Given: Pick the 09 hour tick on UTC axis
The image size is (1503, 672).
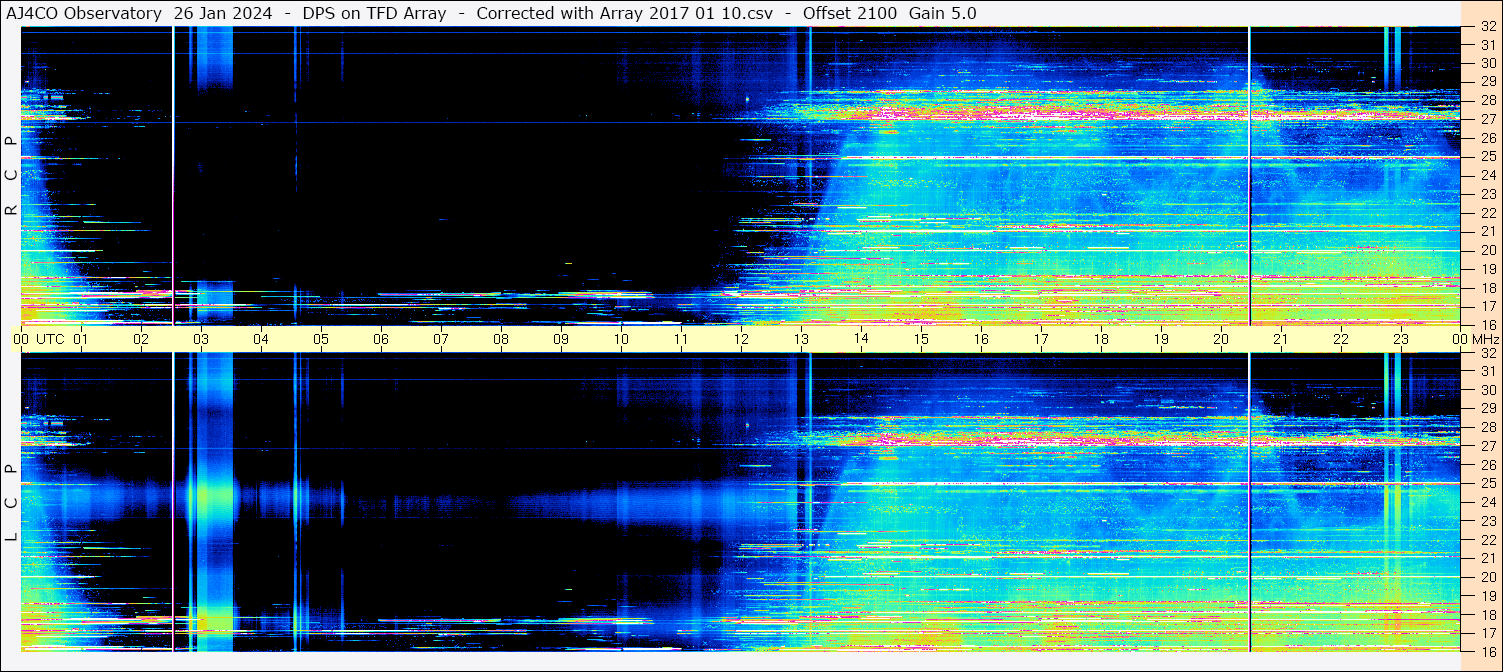Looking at the screenshot, I should [x=561, y=339].
